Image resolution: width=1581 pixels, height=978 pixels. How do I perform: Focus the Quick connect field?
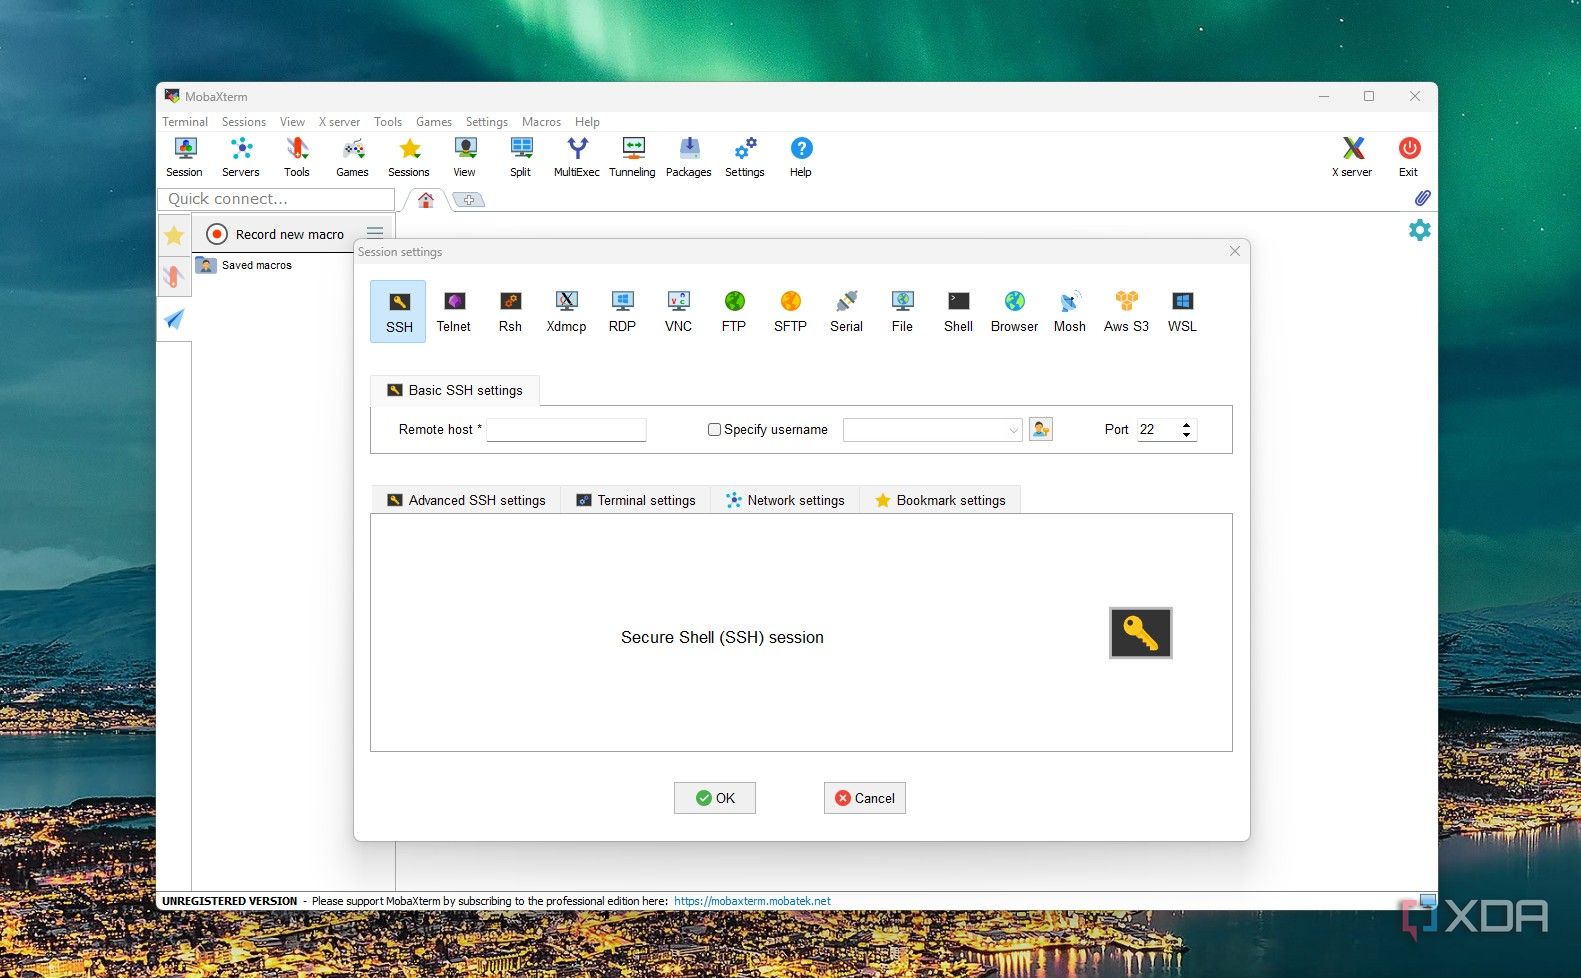click(276, 199)
